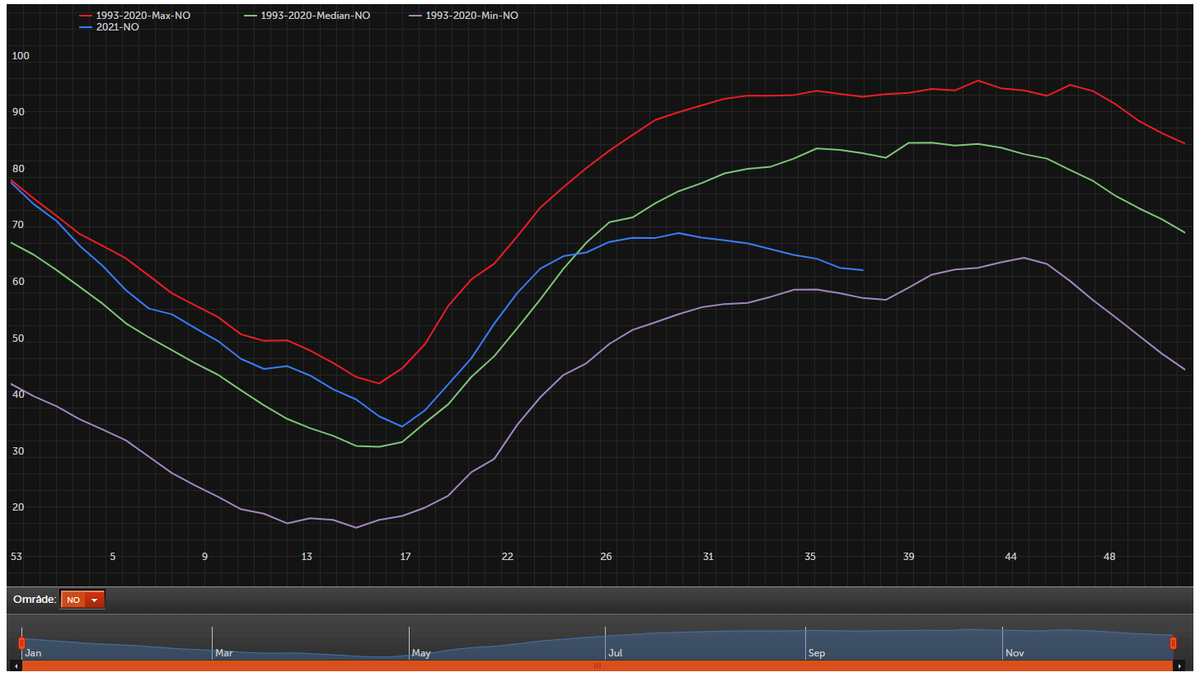This screenshot has width=1200, height=677.
Task: Open the Område NO dropdown
Action: [x=82, y=600]
